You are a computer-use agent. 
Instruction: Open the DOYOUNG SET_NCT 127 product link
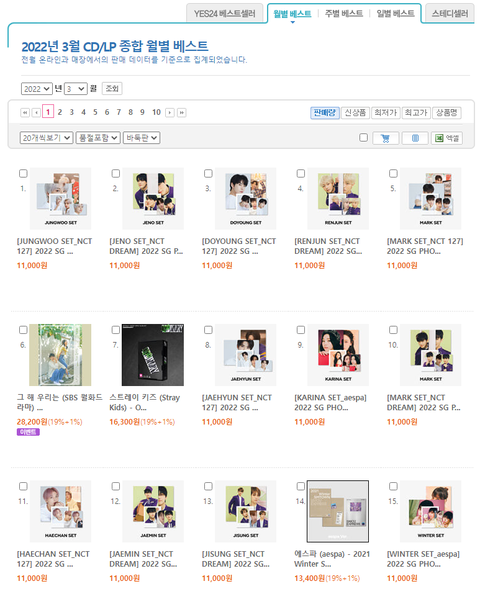tap(239, 246)
